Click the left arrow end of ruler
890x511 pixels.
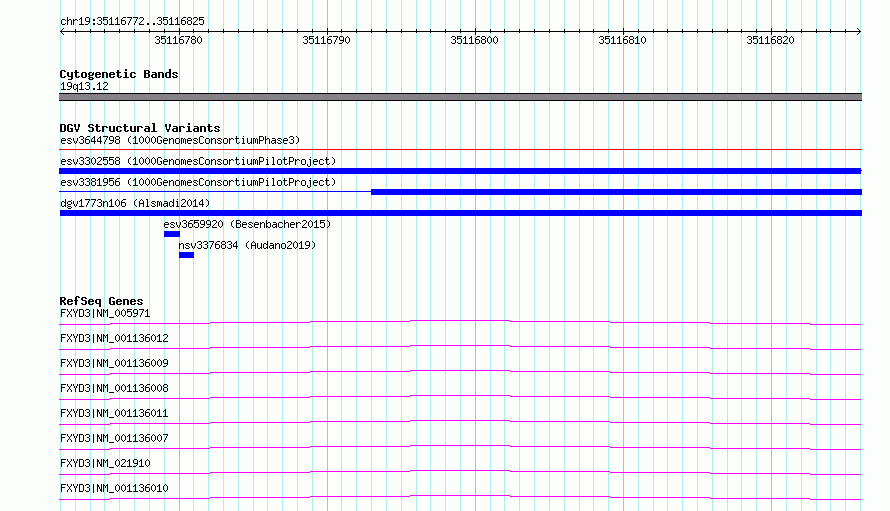pos(62,31)
